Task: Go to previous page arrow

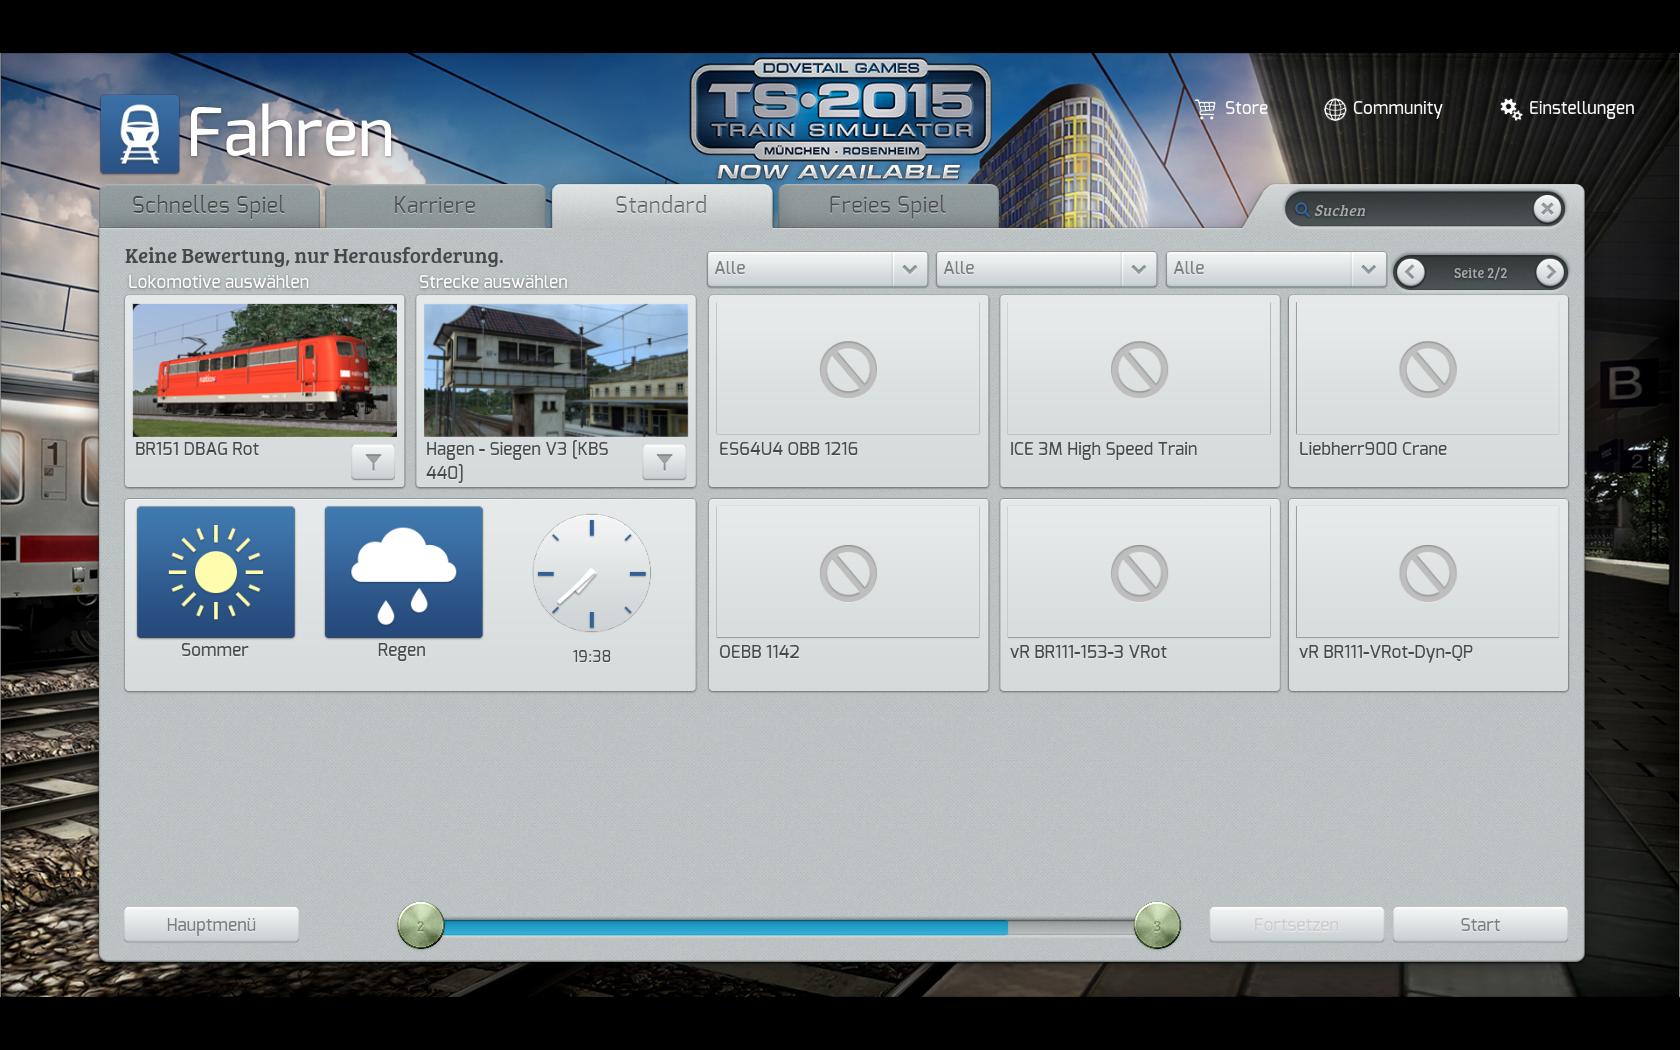Action: (1411, 272)
